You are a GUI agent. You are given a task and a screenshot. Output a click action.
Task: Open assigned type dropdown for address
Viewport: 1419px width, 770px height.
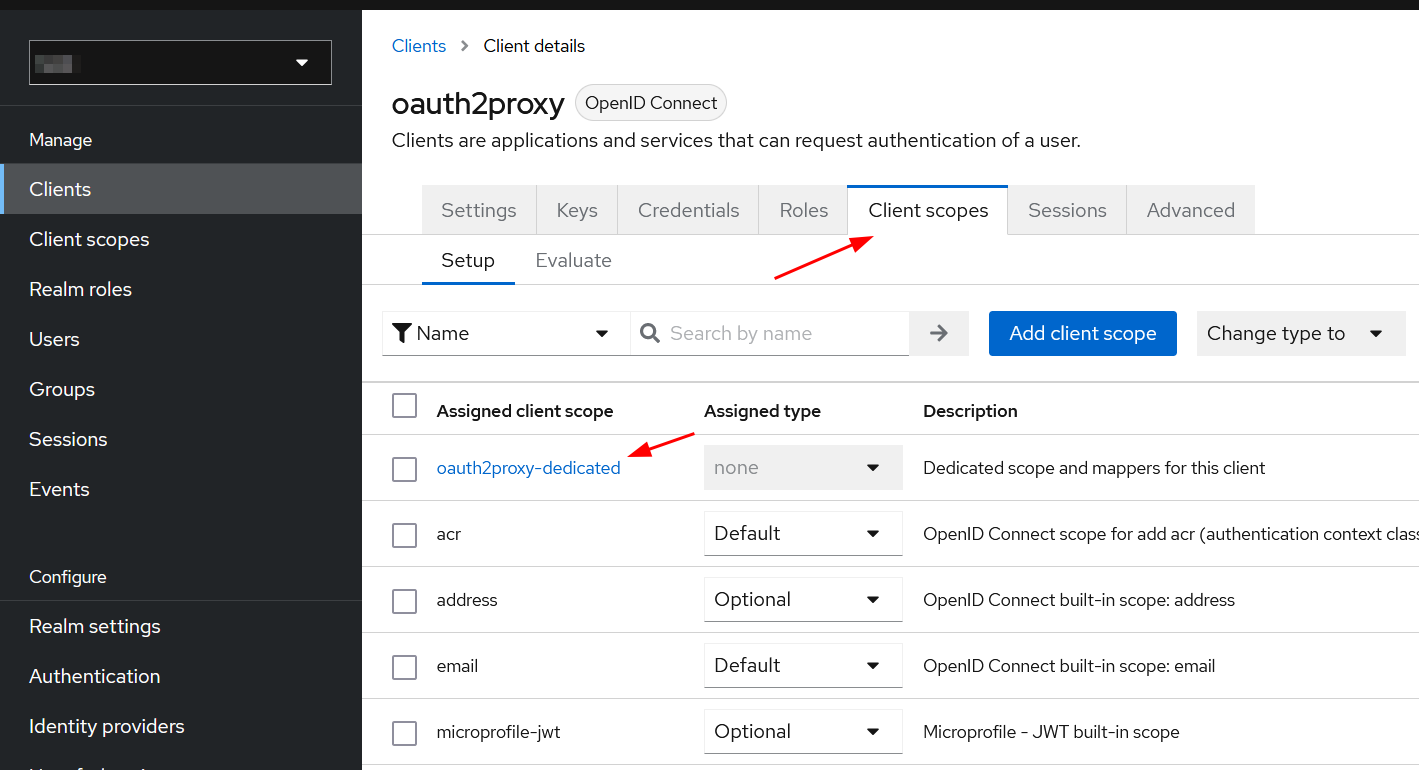(802, 600)
